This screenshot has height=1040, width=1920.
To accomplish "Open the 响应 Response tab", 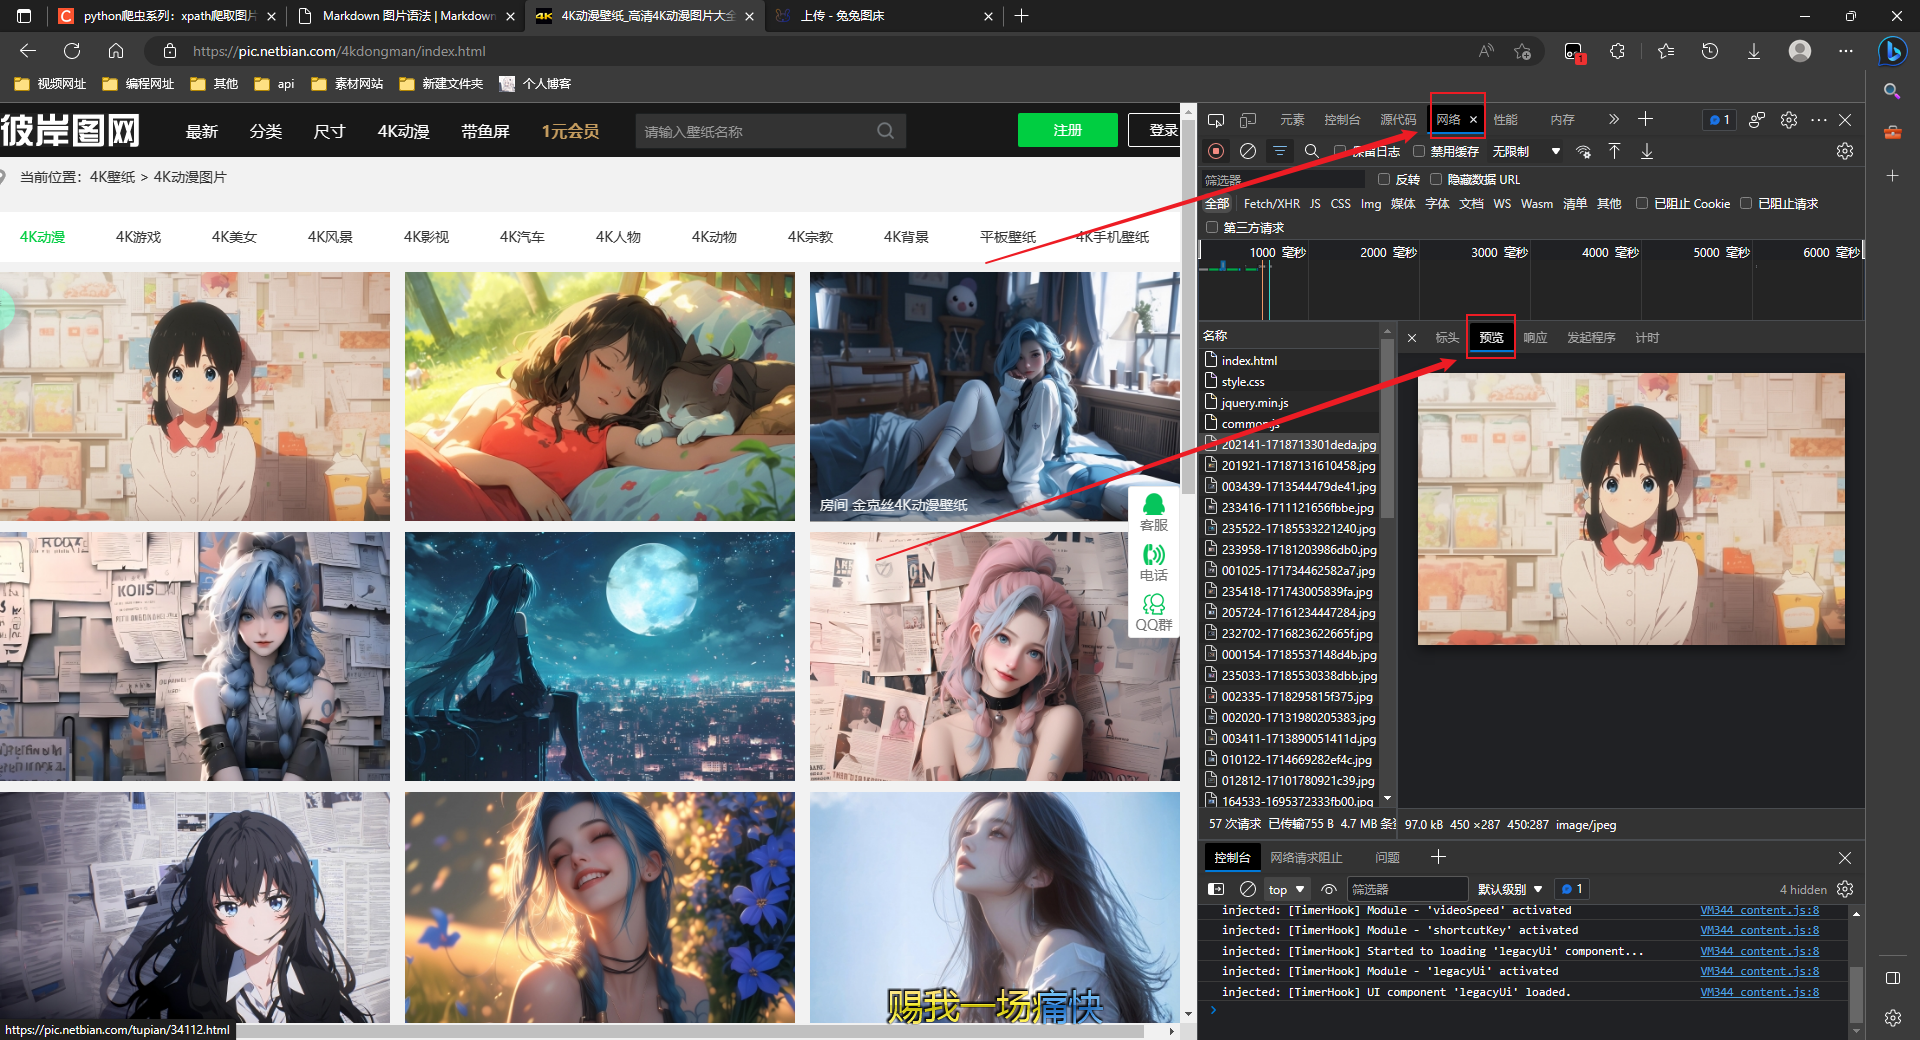I will [x=1535, y=338].
